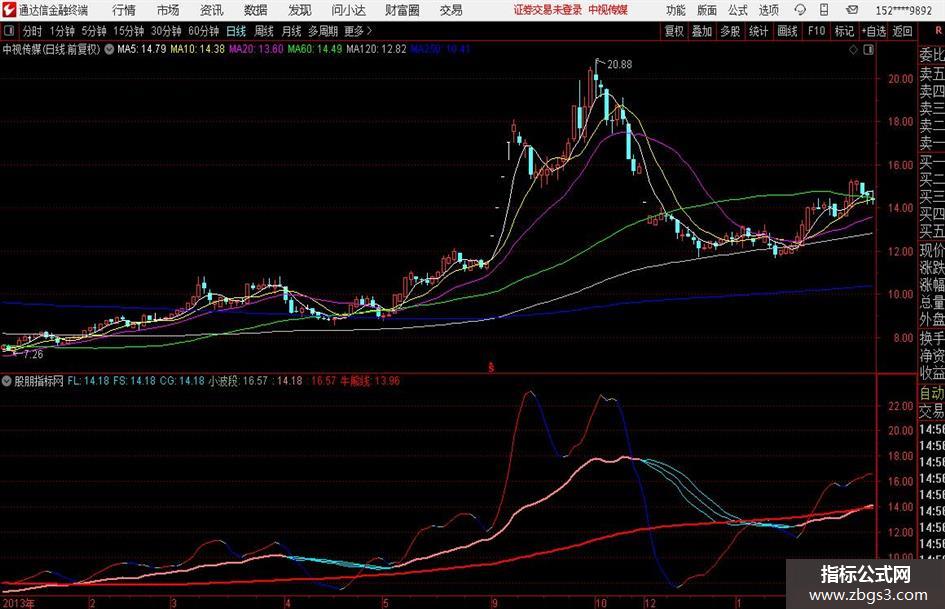Open the 数据 menu

tap(256, 10)
